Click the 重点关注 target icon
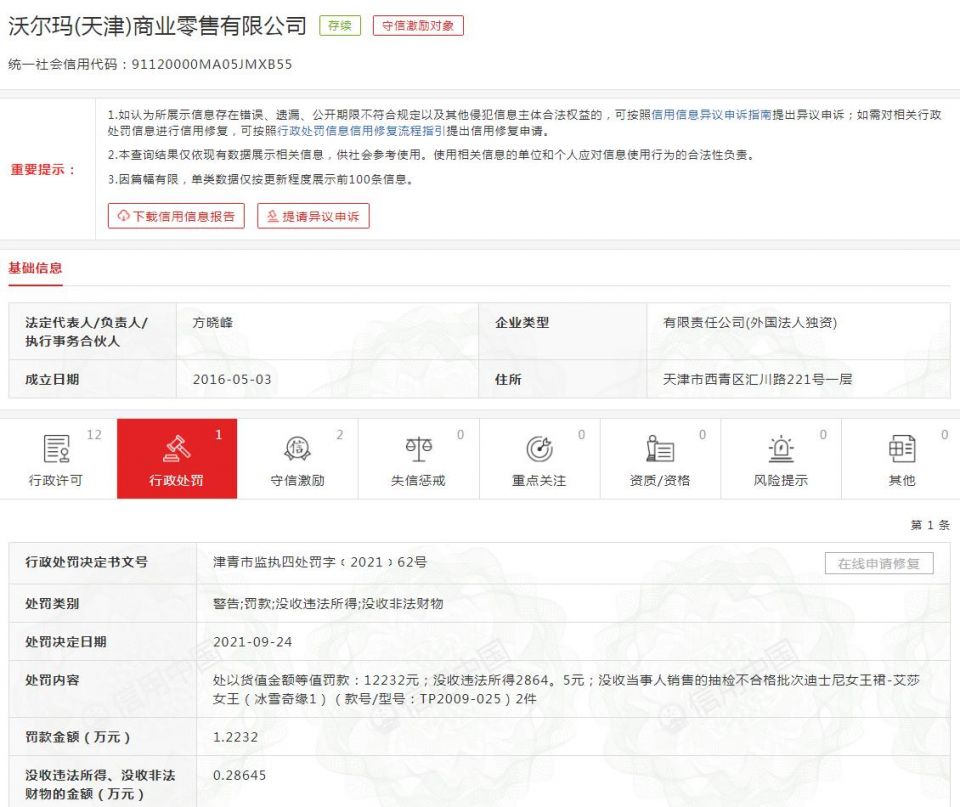This screenshot has width=960, height=807. (539, 449)
